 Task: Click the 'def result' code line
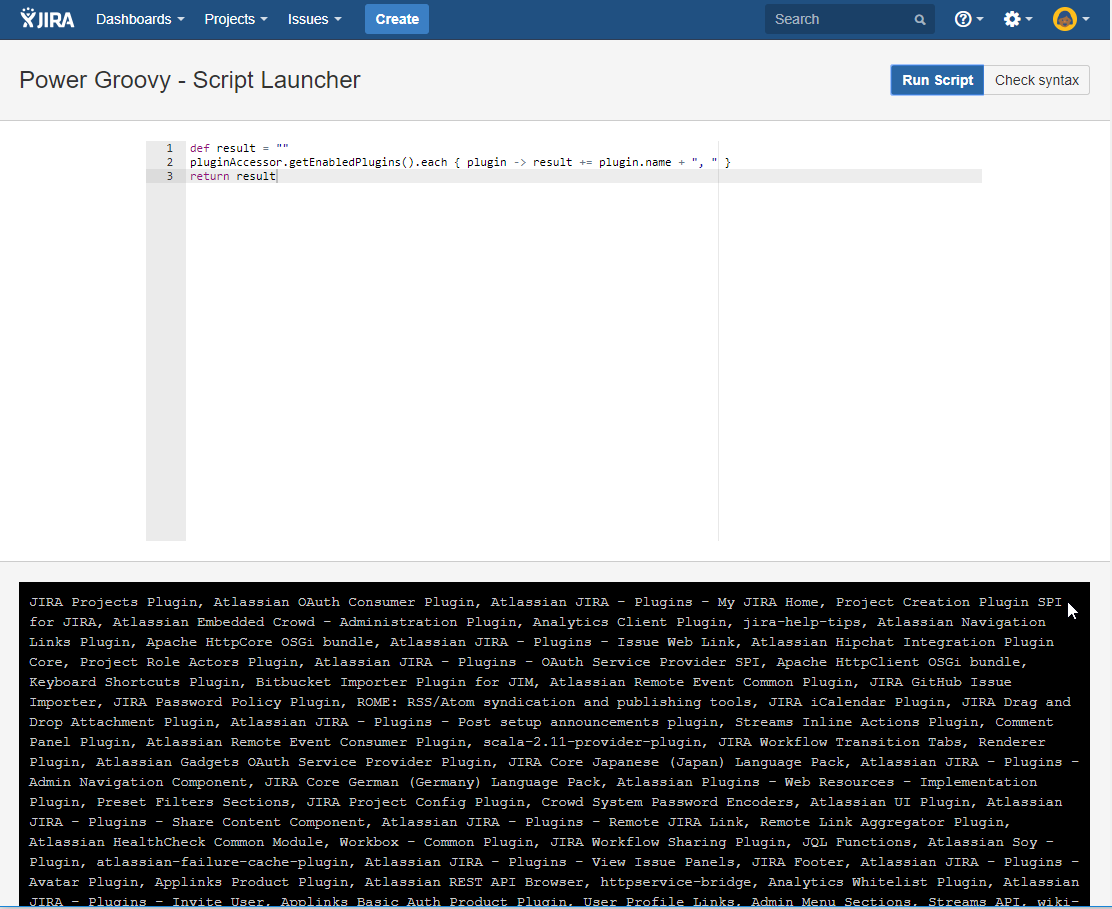[239, 148]
